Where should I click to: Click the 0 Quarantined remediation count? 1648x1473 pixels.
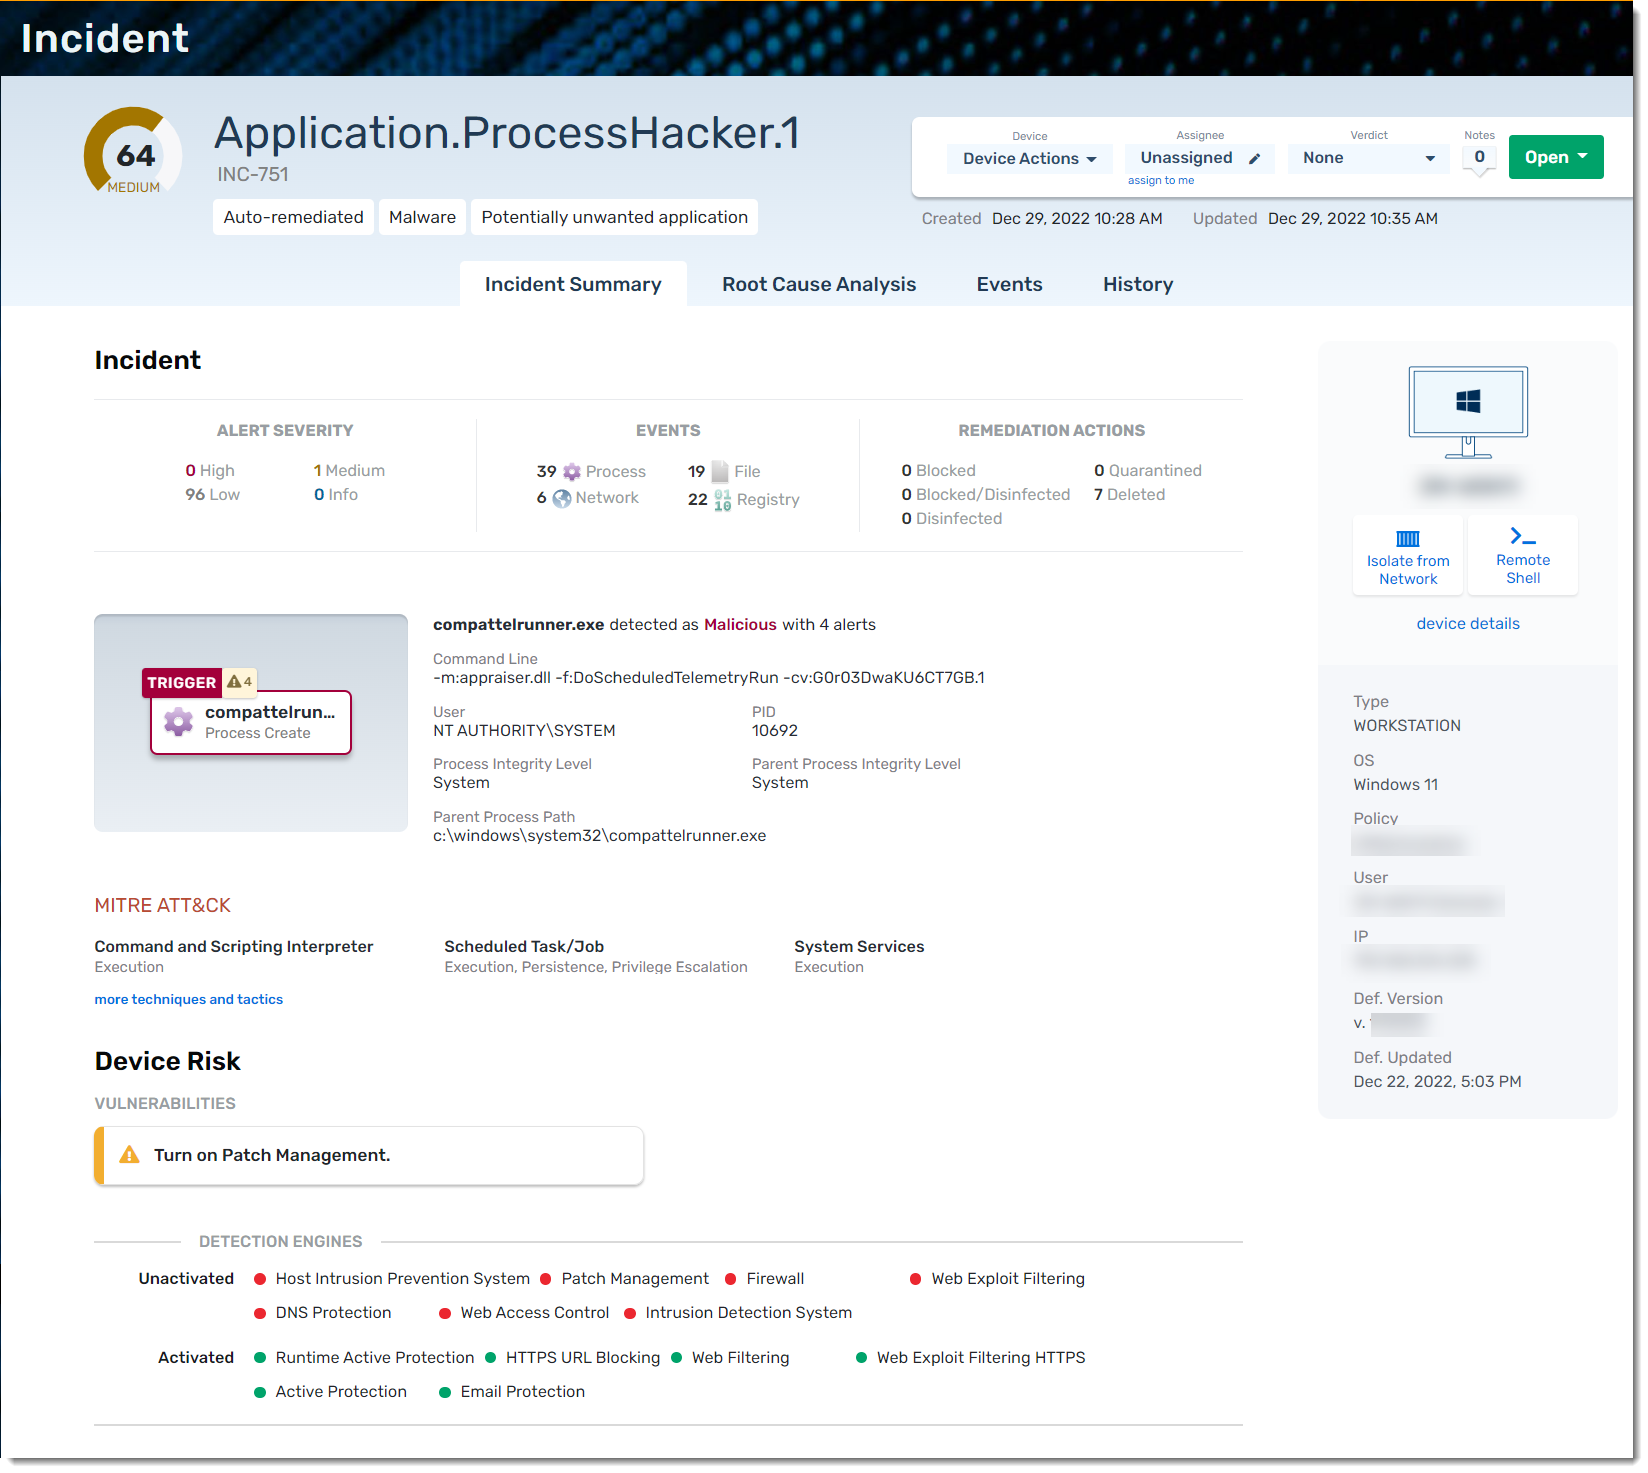[x=1147, y=470]
